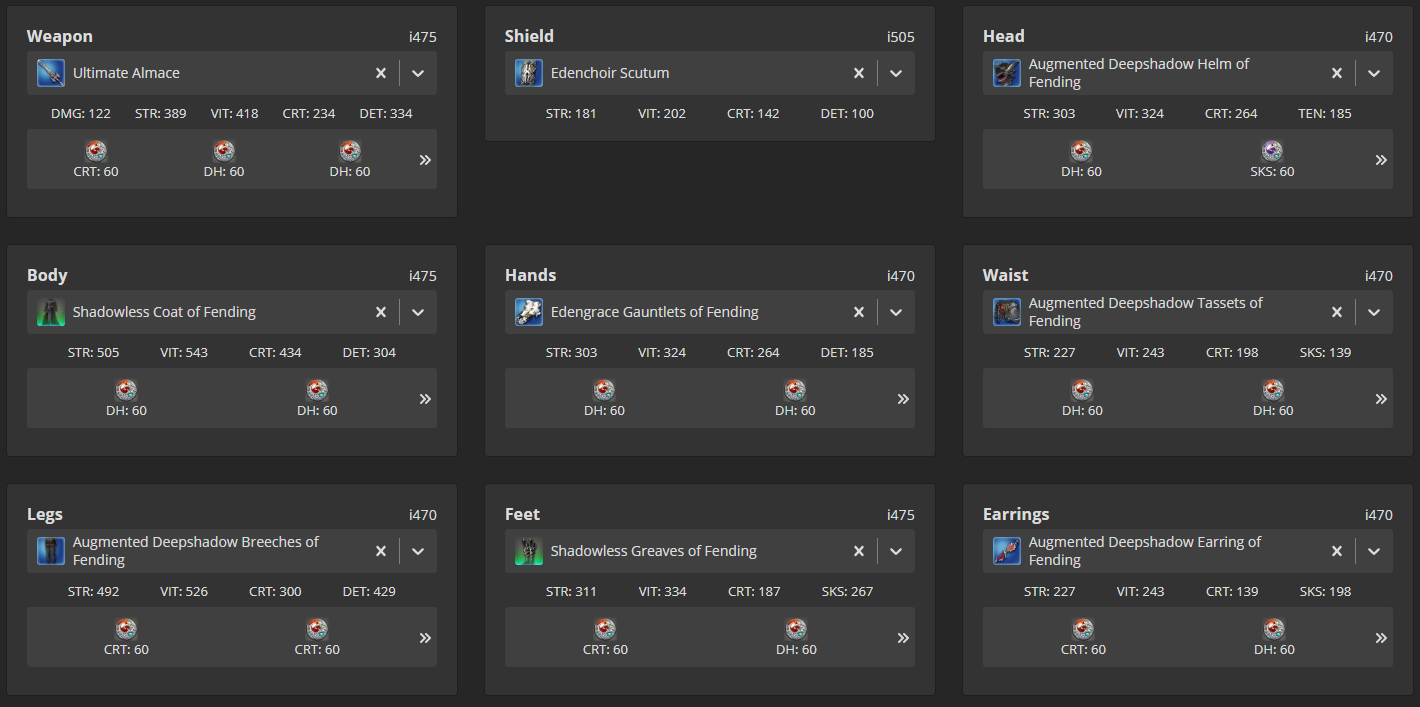Expand Earrings materia with double chevron
The image size is (1420, 707).
click(x=1381, y=638)
